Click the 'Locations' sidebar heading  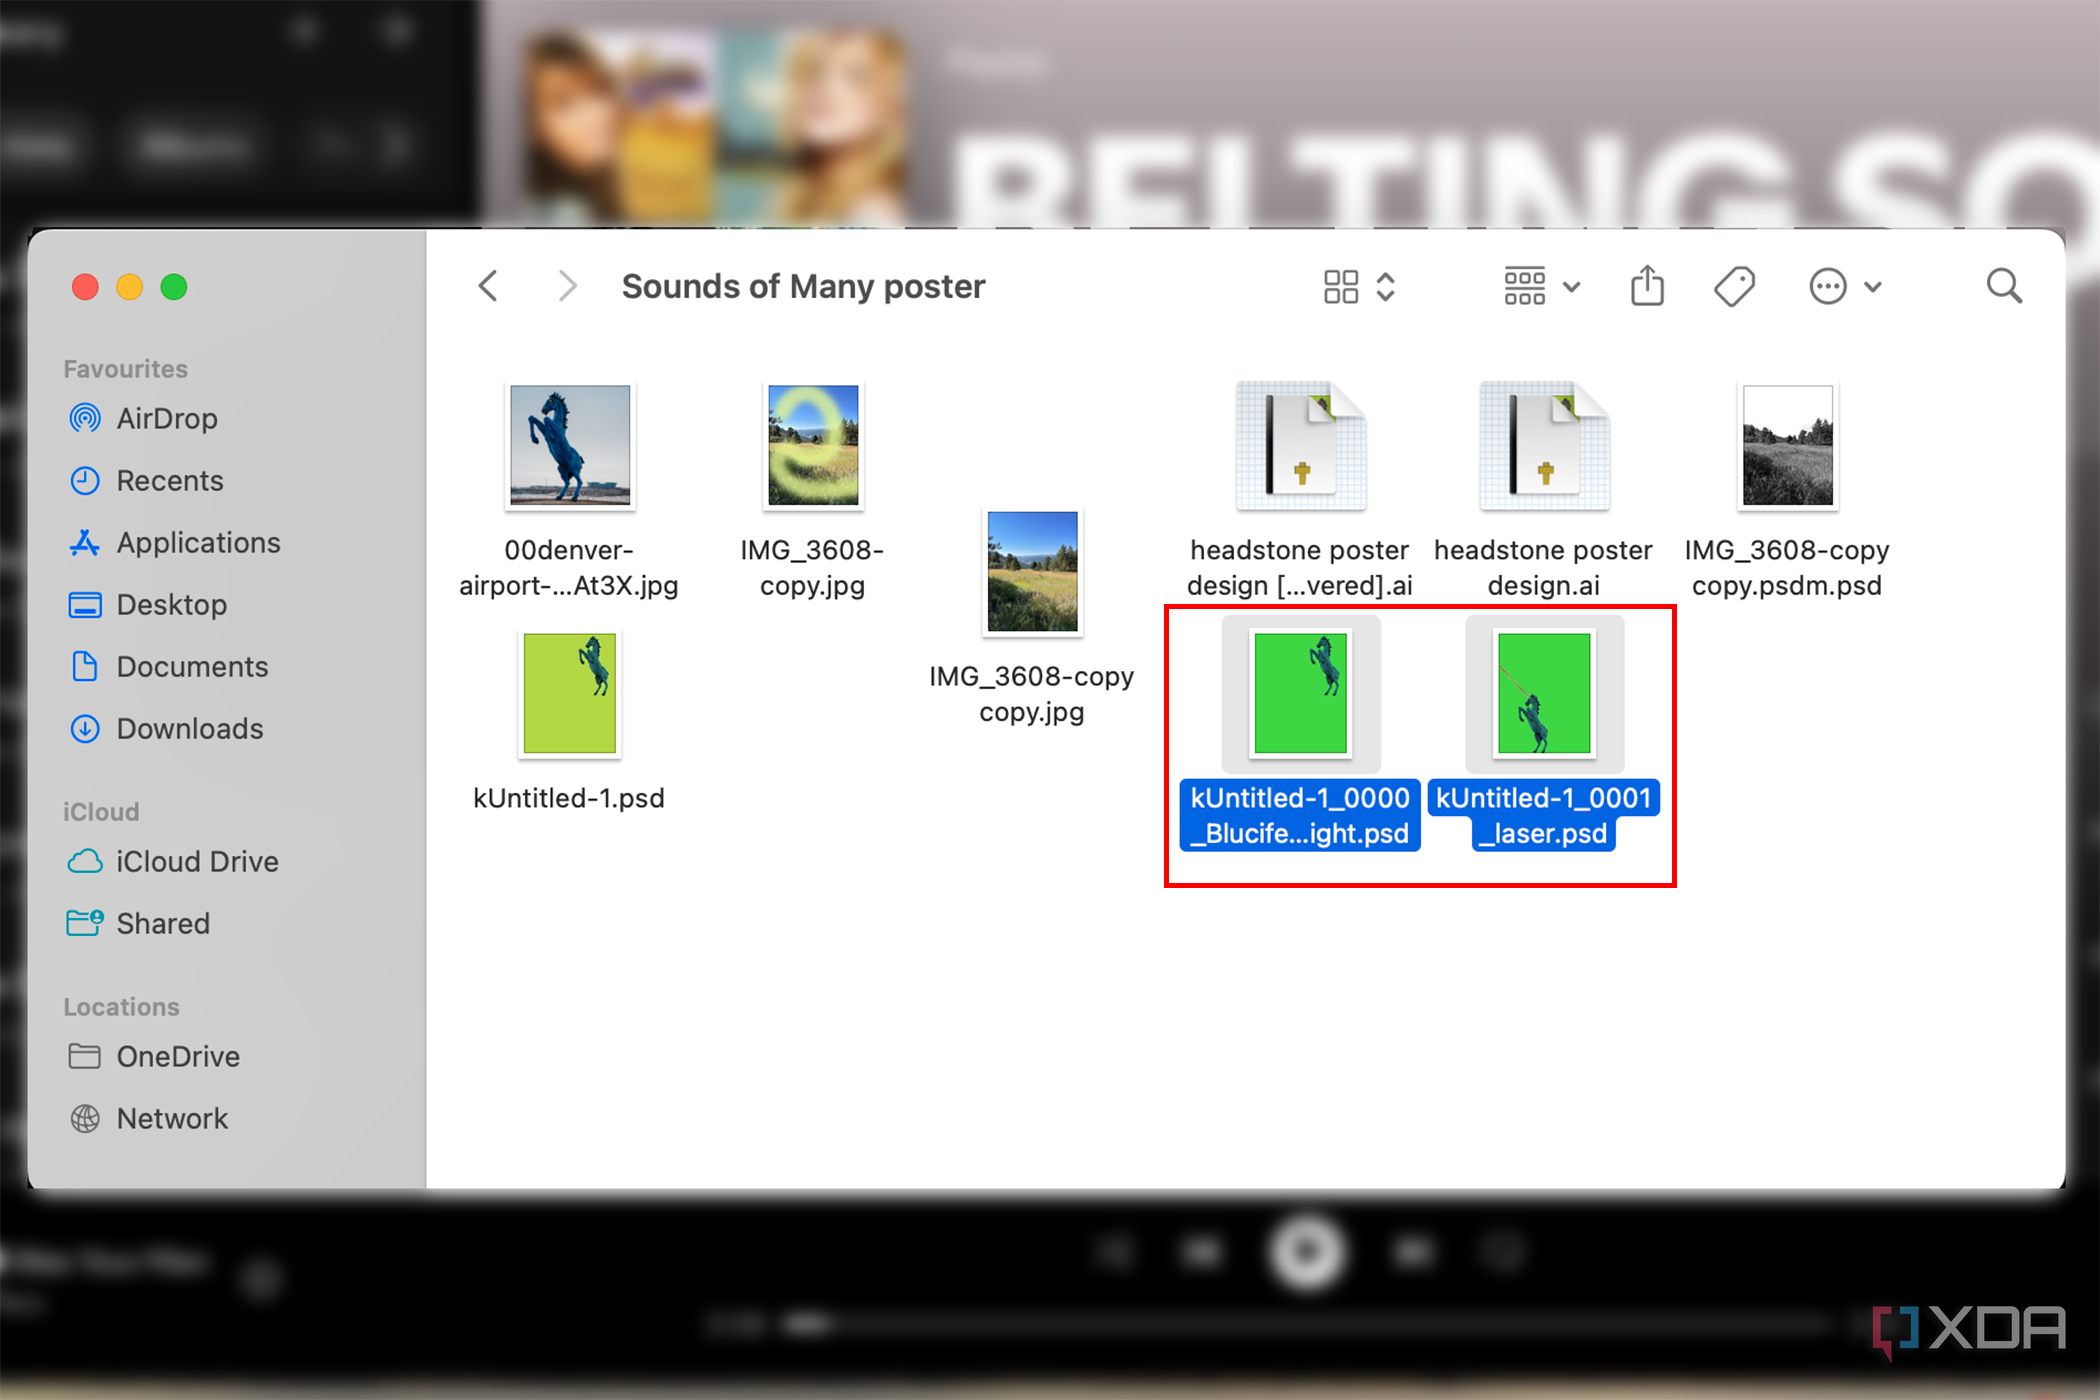point(121,1006)
